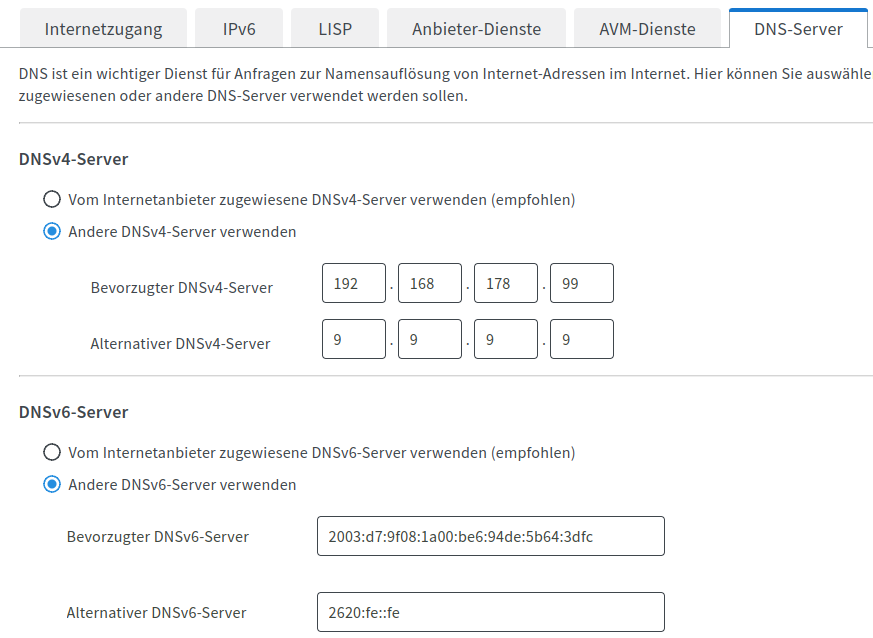Viewport: 873px width, 638px height.
Task: Click the Bevorzugter DNSv4 octet field showing 168
Action: click(430, 283)
